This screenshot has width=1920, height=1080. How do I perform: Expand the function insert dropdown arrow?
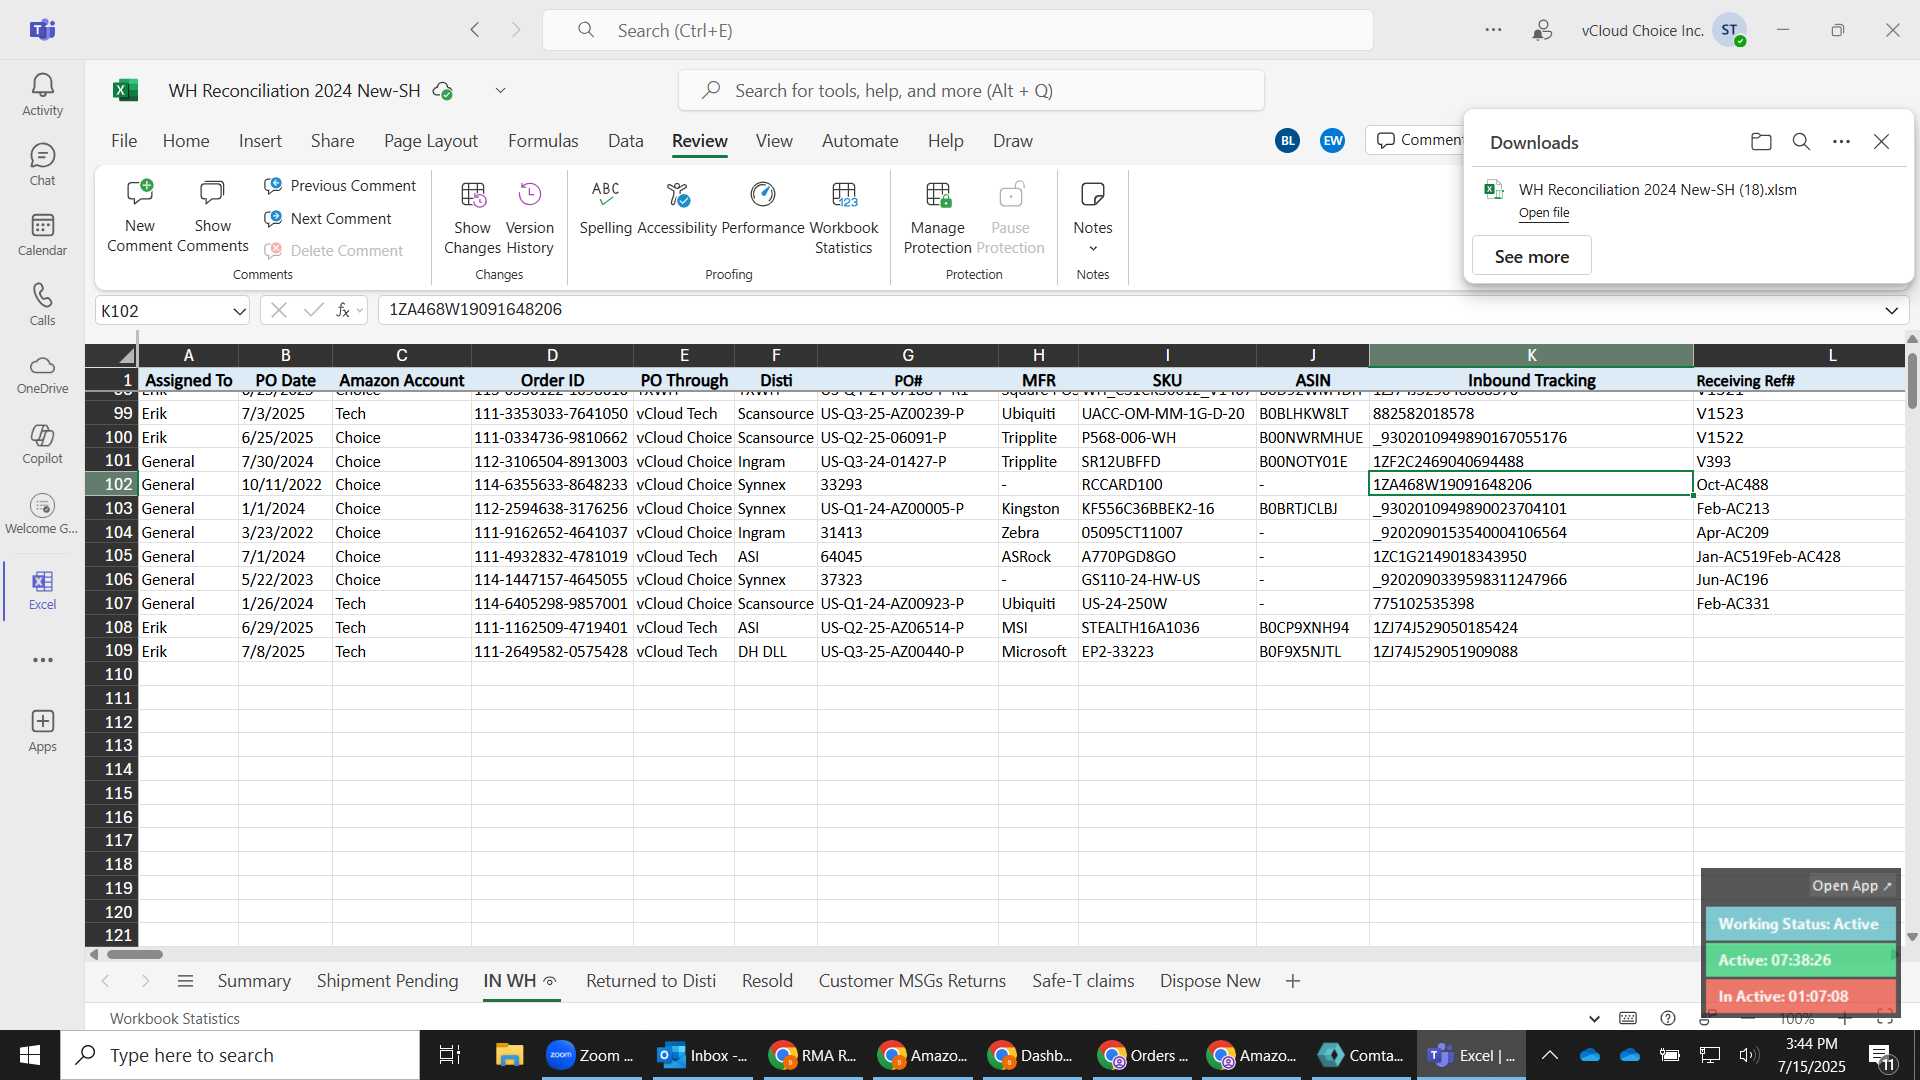pos(360,310)
